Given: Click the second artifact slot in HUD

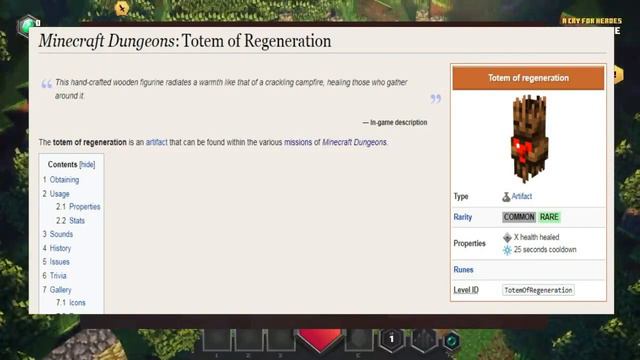Looking at the screenshot, I should [x=248, y=340].
